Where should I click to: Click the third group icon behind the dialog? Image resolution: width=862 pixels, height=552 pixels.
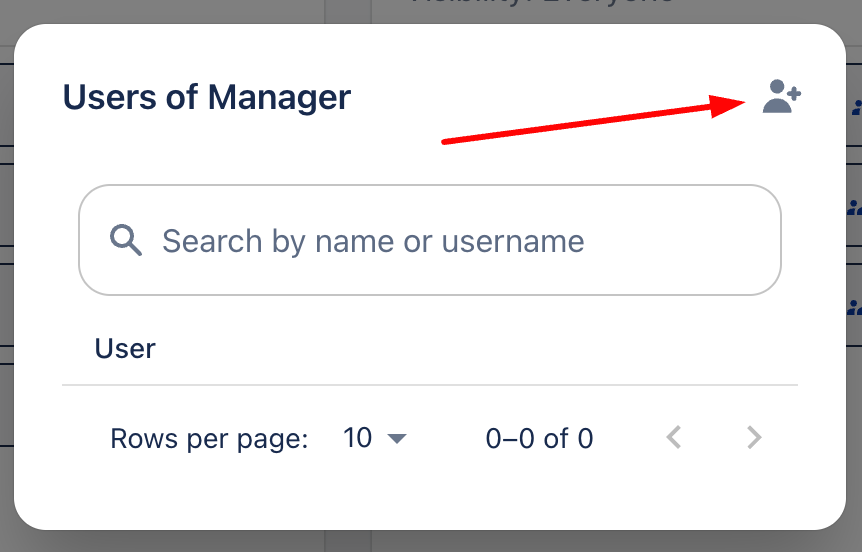(x=855, y=306)
